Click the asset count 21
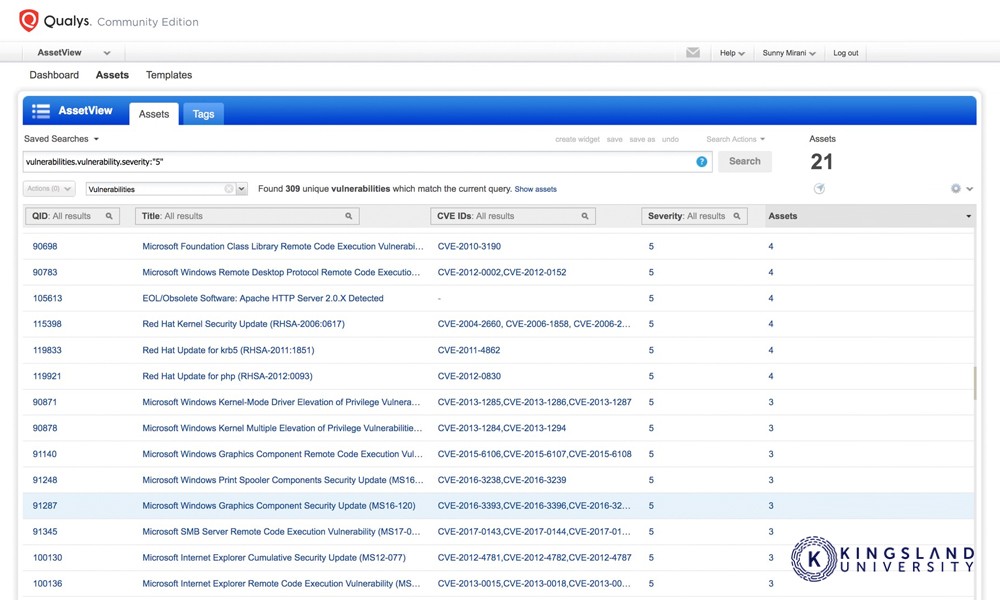This screenshot has height=600, width=1000. pos(821,162)
